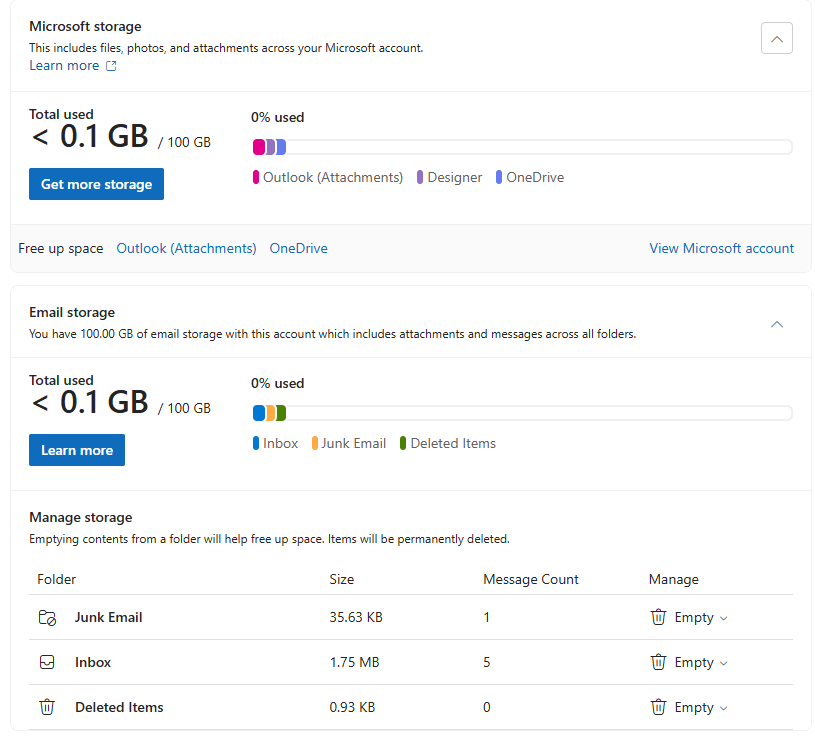Click the green Deleted Items legend swatch
The image size is (815, 739).
click(x=403, y=443)
